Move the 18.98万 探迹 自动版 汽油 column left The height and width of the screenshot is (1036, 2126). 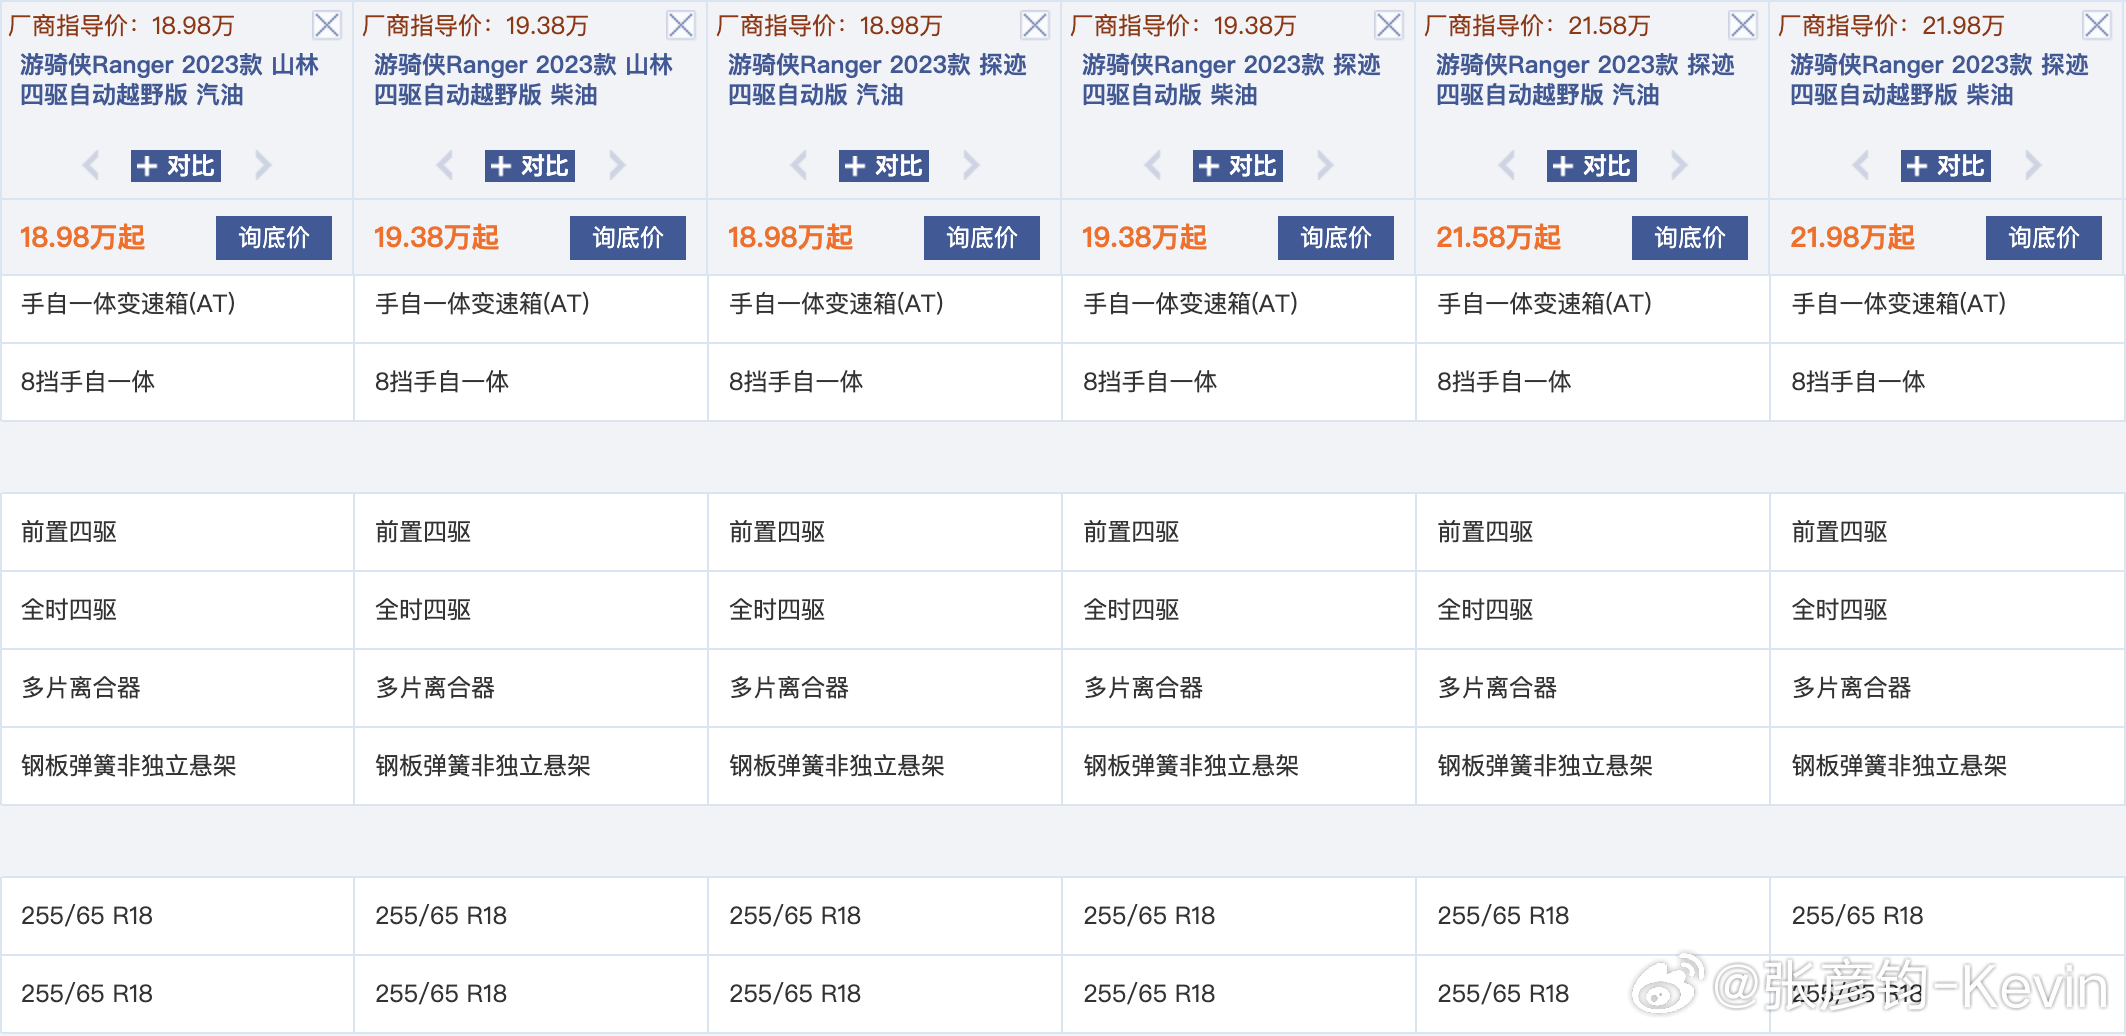tap(799, 165)
